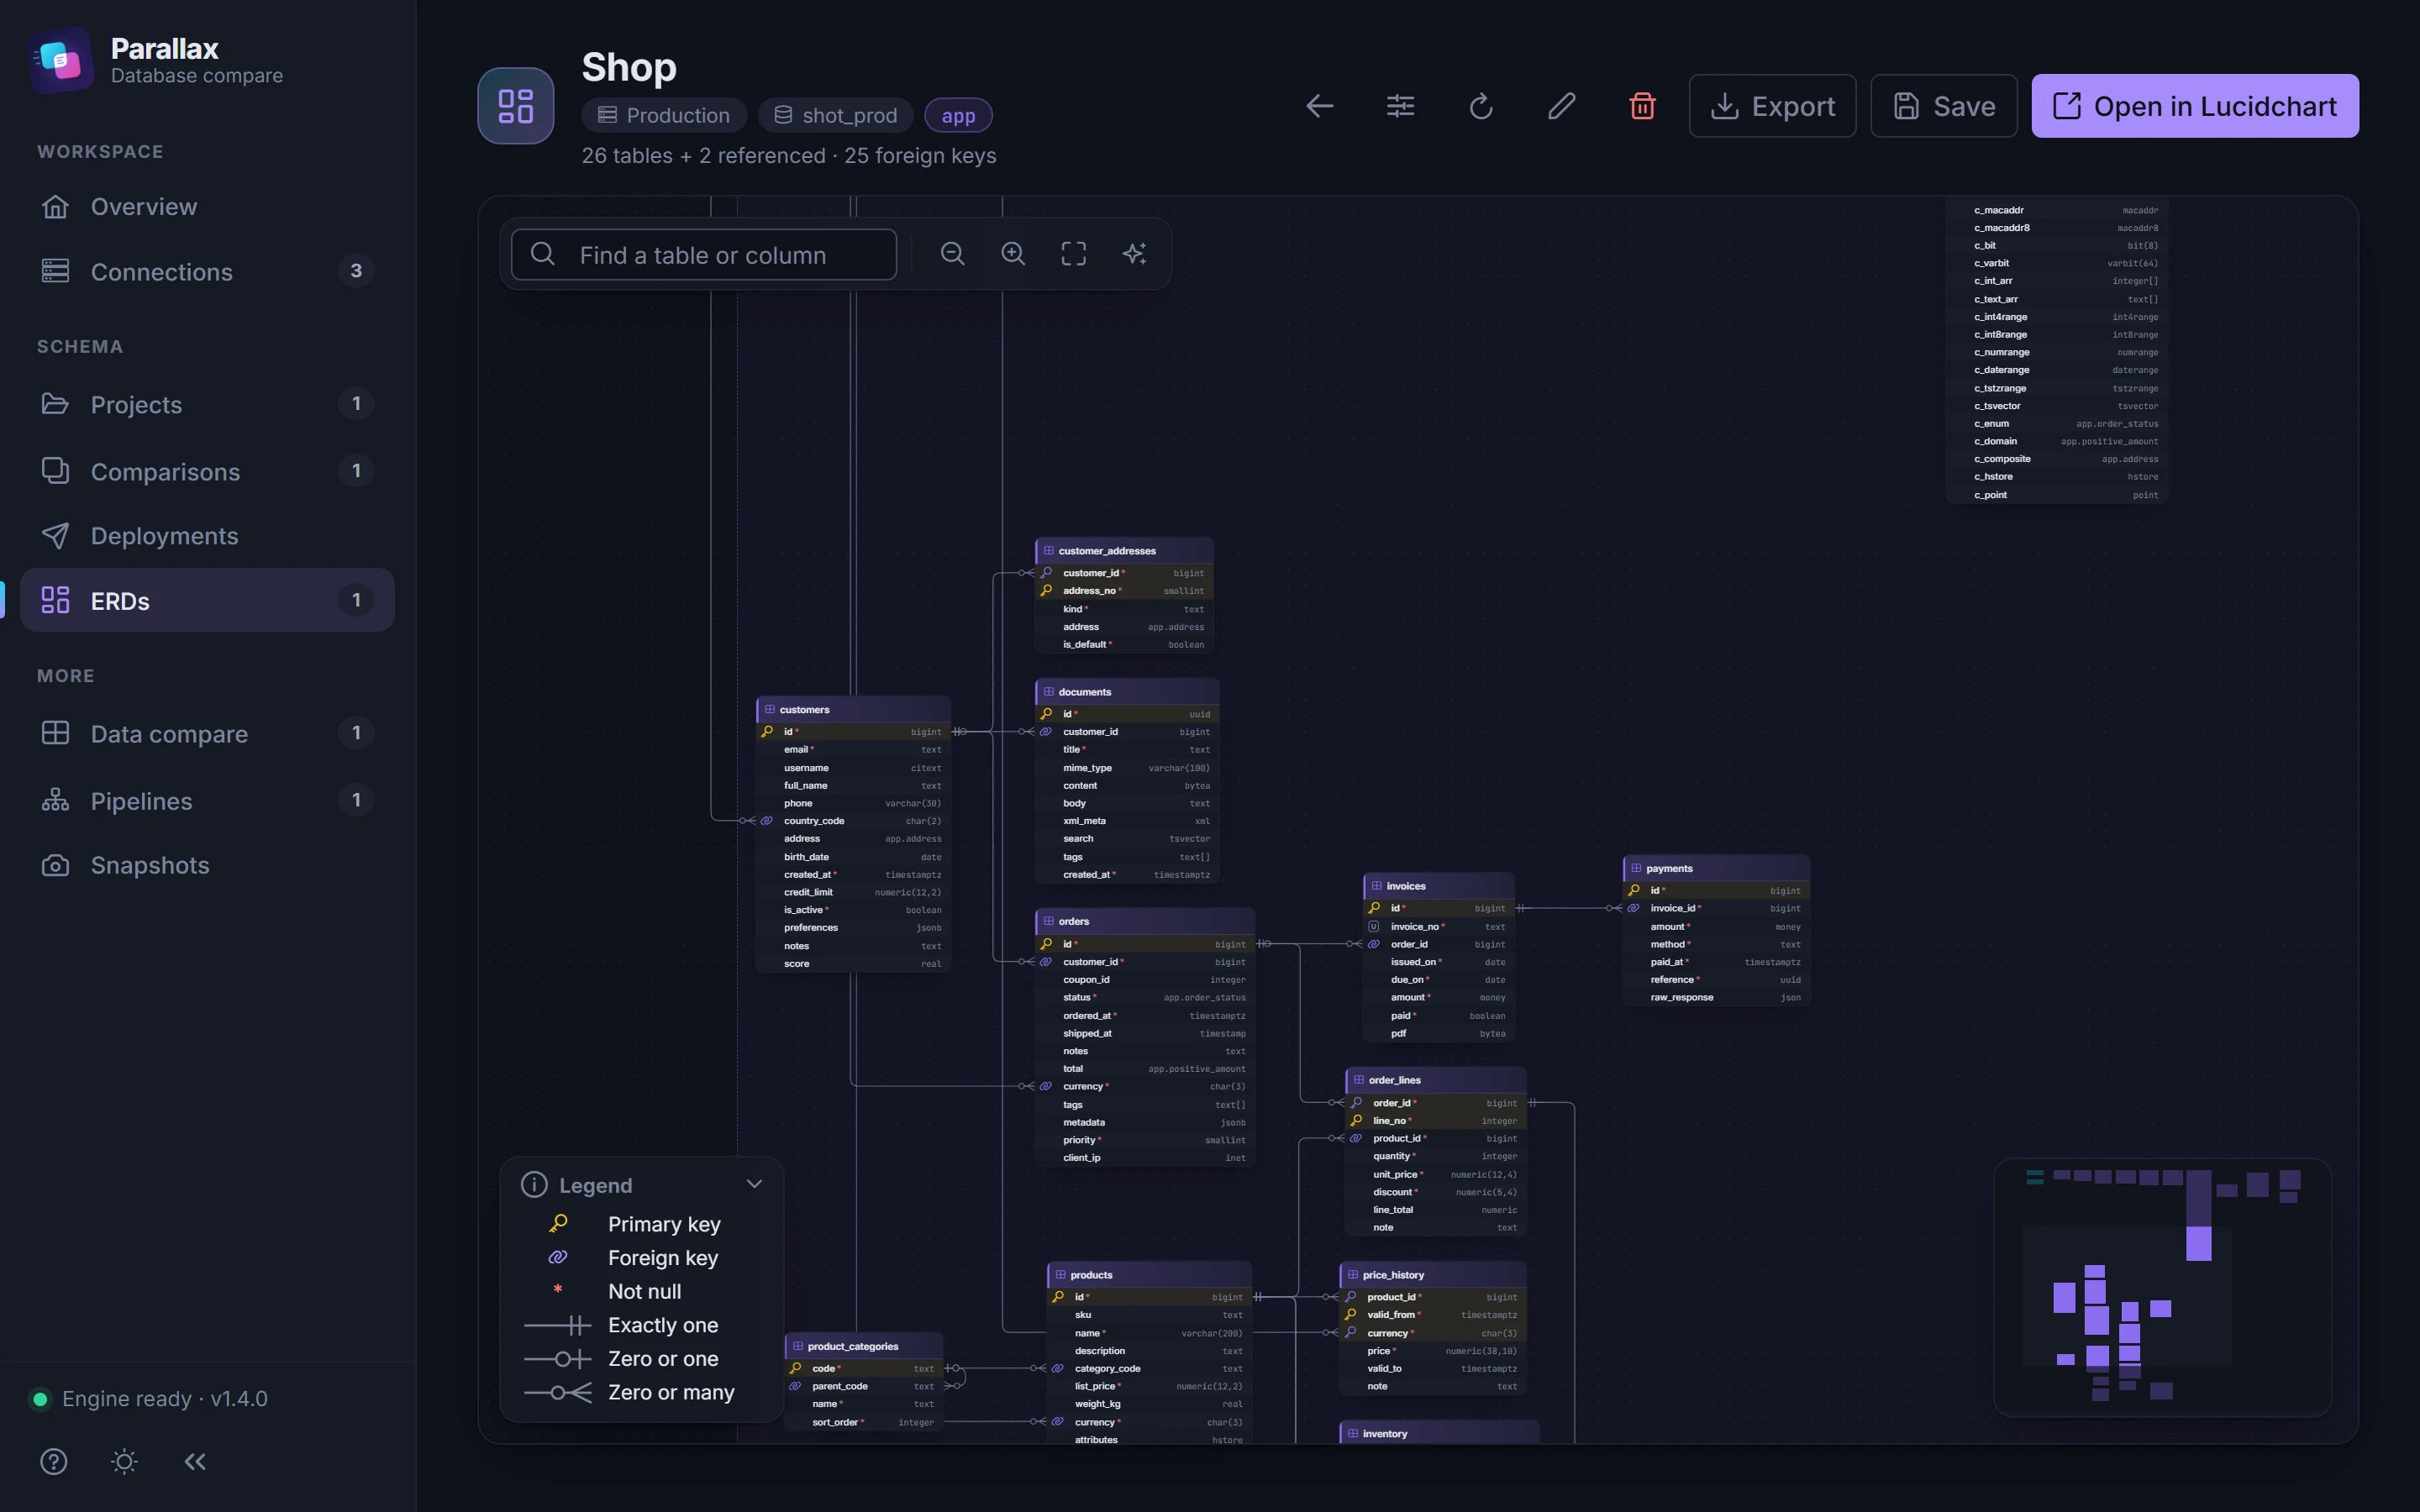Collapse the Legend panel chevron
This screenshot has width=2420, height=1512.
pos(754,1184)
